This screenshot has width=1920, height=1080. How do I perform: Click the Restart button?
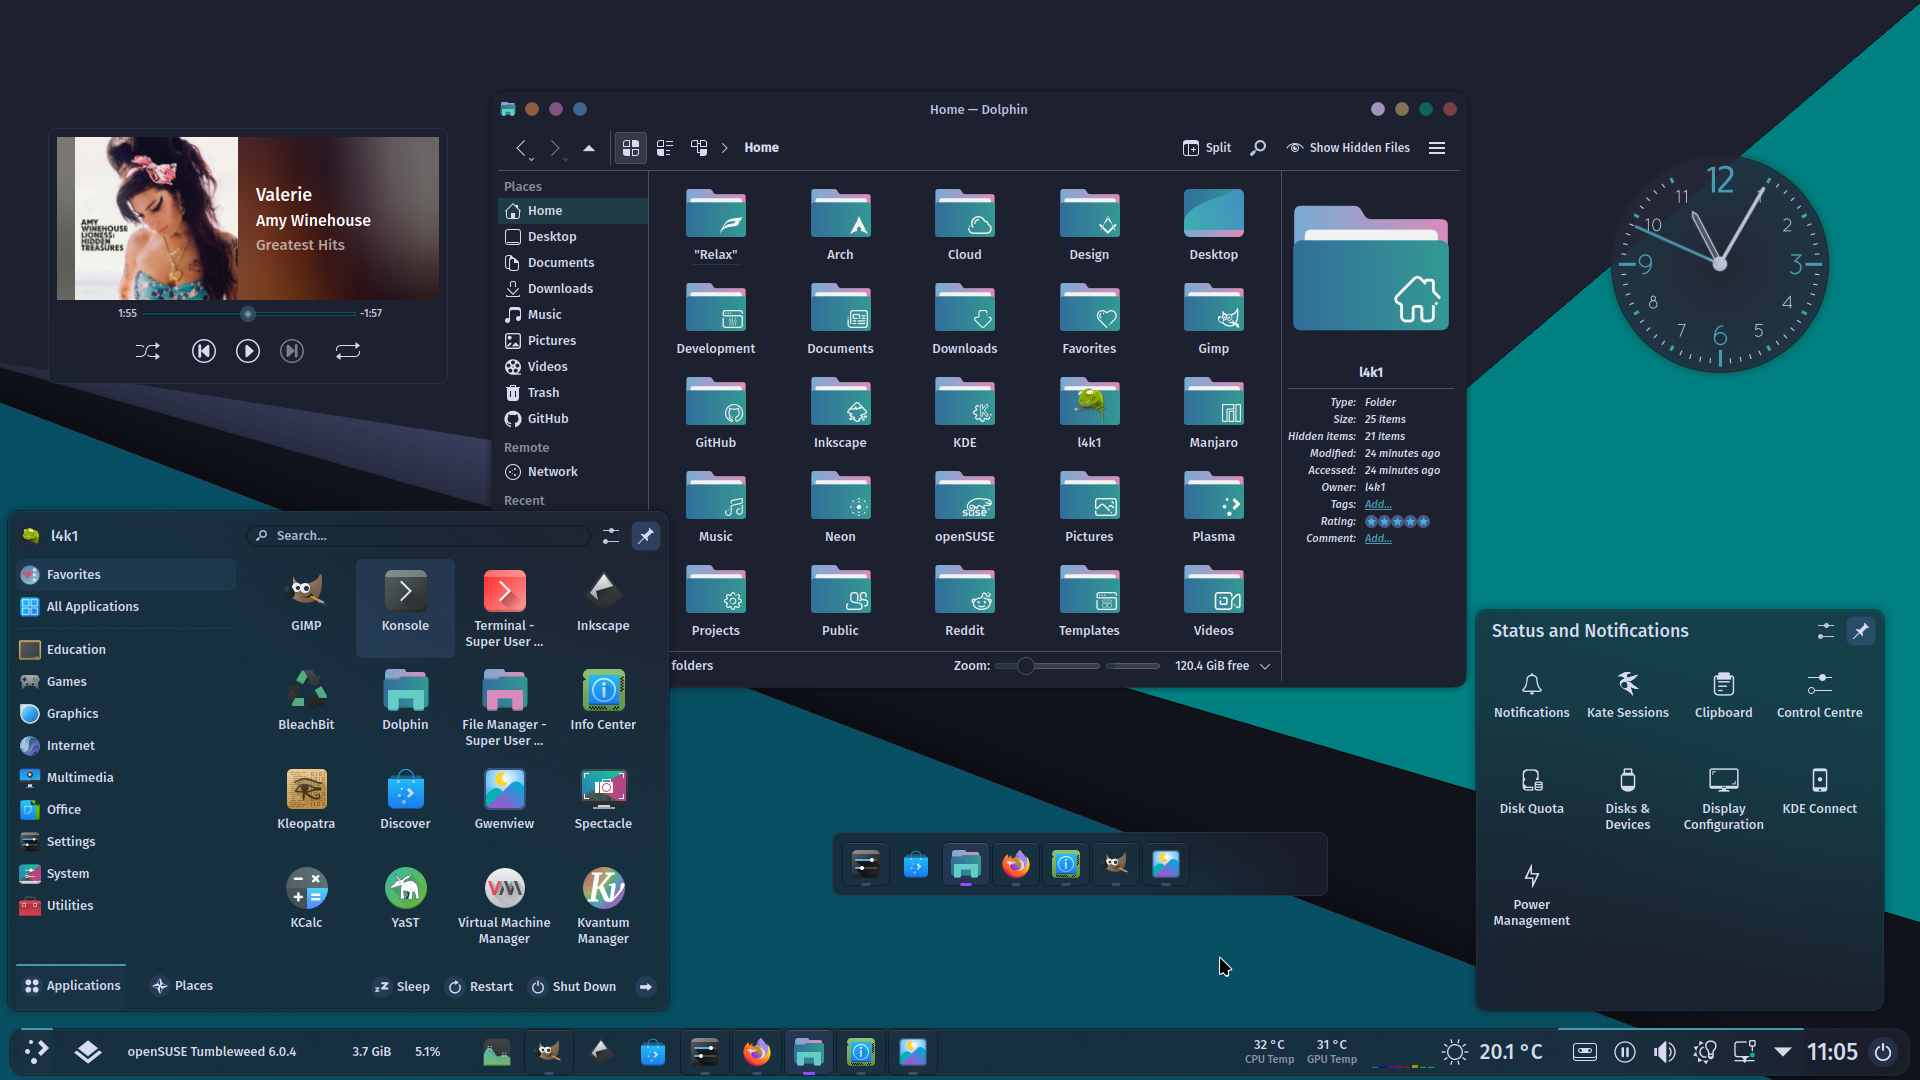point(481,987)
